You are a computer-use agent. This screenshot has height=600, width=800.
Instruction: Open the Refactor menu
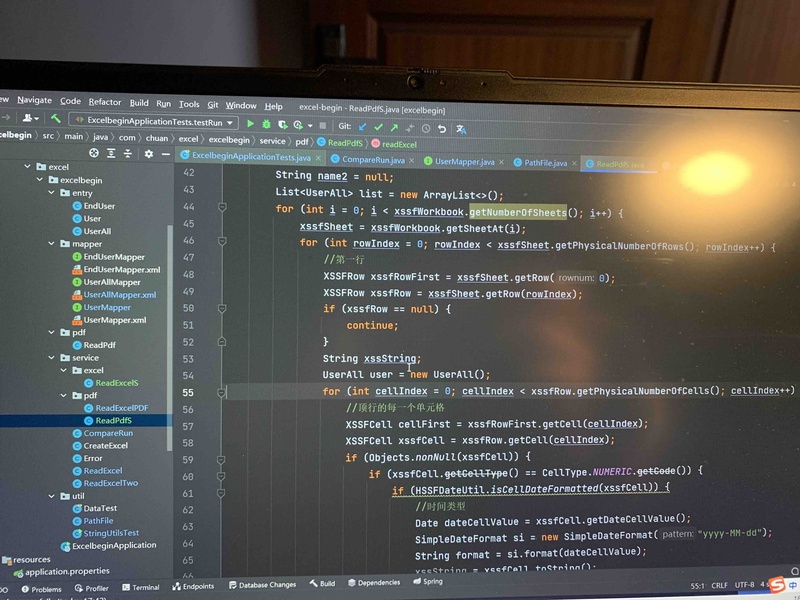point(105,102)
